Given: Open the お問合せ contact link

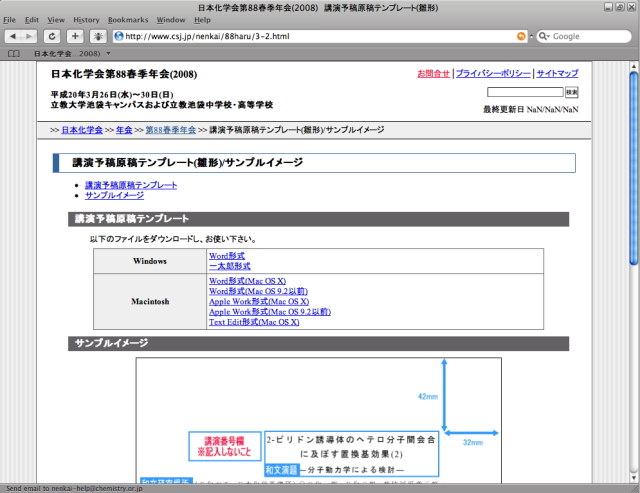Looking at the screenshot, I should coord(433,74).
